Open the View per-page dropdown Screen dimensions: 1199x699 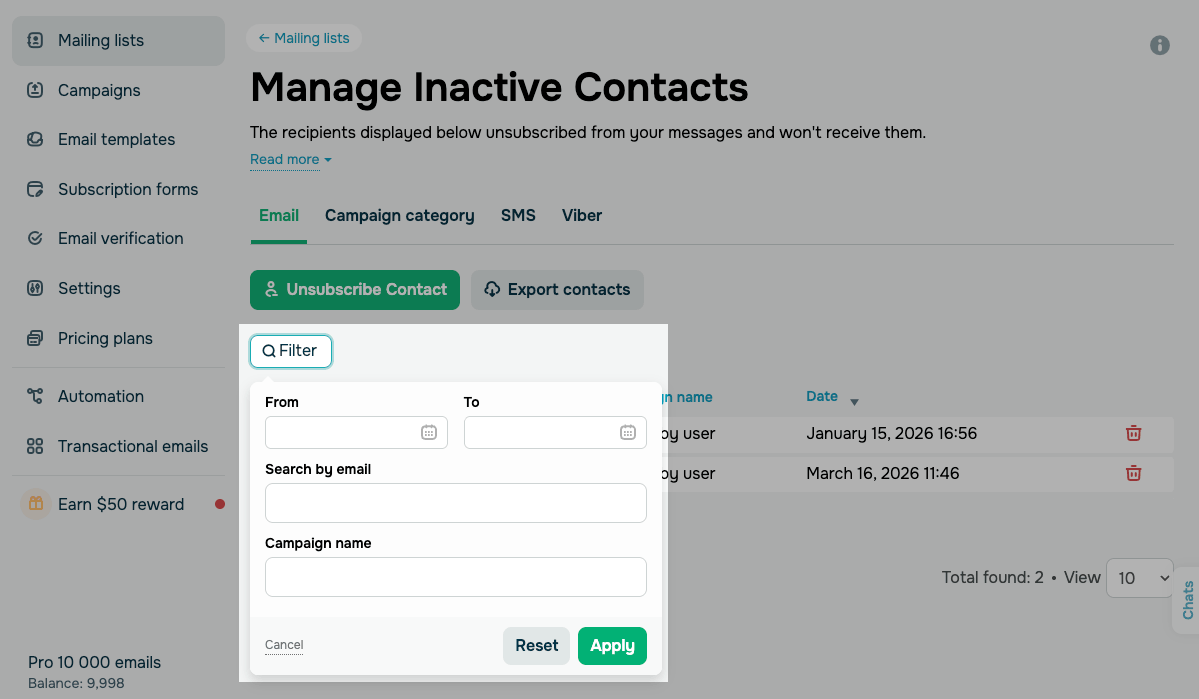tap(1139, 578)
